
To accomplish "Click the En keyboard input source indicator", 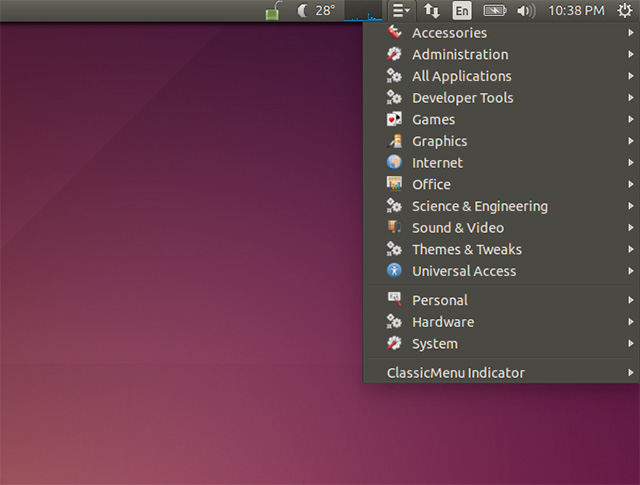I will click(x=461, y=11).
